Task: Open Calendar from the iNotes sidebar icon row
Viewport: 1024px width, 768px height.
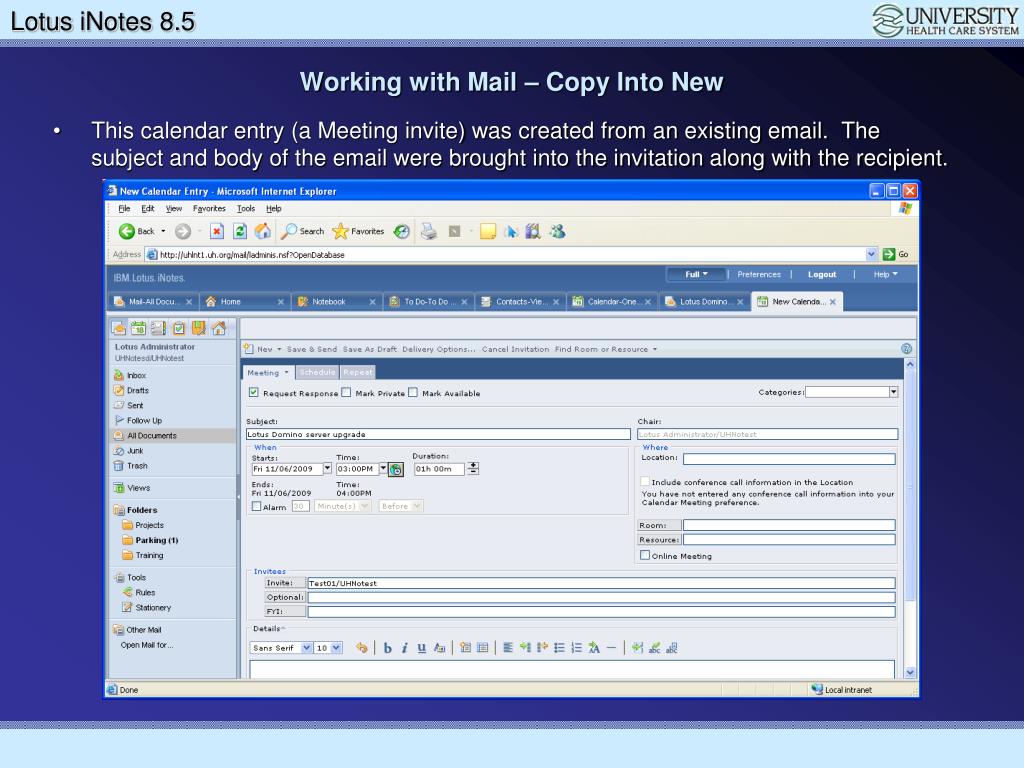Action: [138, 328]
